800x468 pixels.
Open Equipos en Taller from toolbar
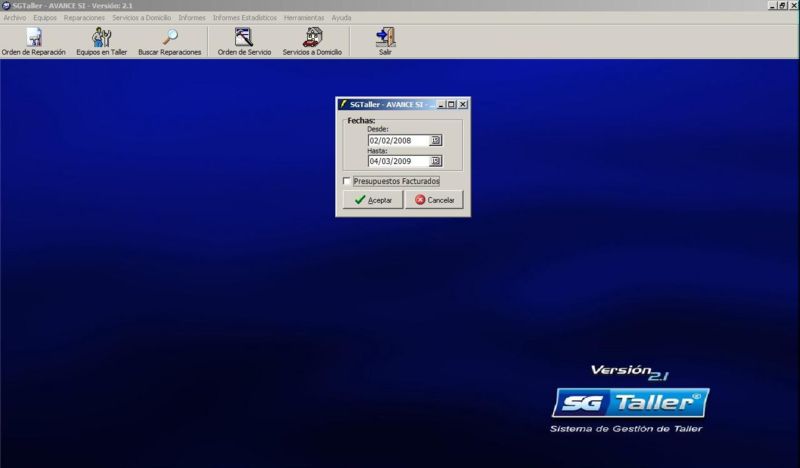(x=102, y=41)
